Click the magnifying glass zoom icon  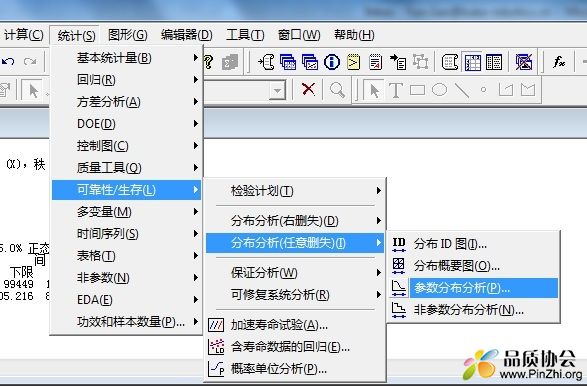(337, 90)
